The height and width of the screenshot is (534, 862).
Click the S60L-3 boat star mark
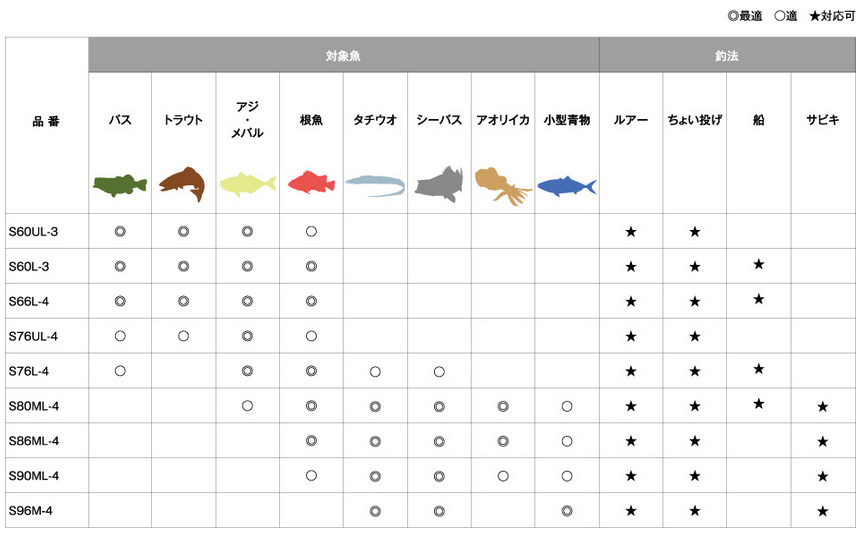pyautogui.click(x=759, y=265)
